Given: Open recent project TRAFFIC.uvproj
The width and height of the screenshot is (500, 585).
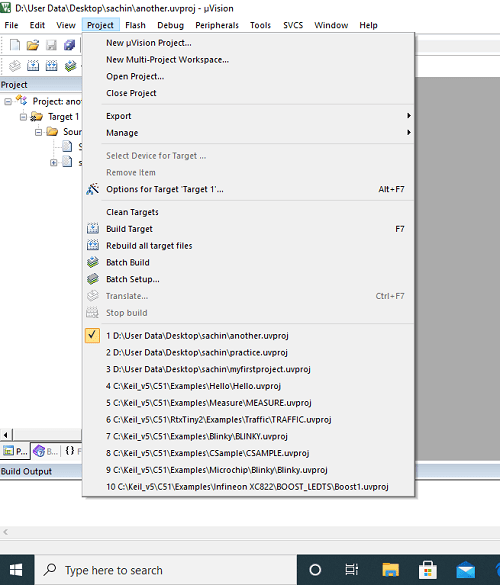Looking at the screenshot, I should point(248,419).
